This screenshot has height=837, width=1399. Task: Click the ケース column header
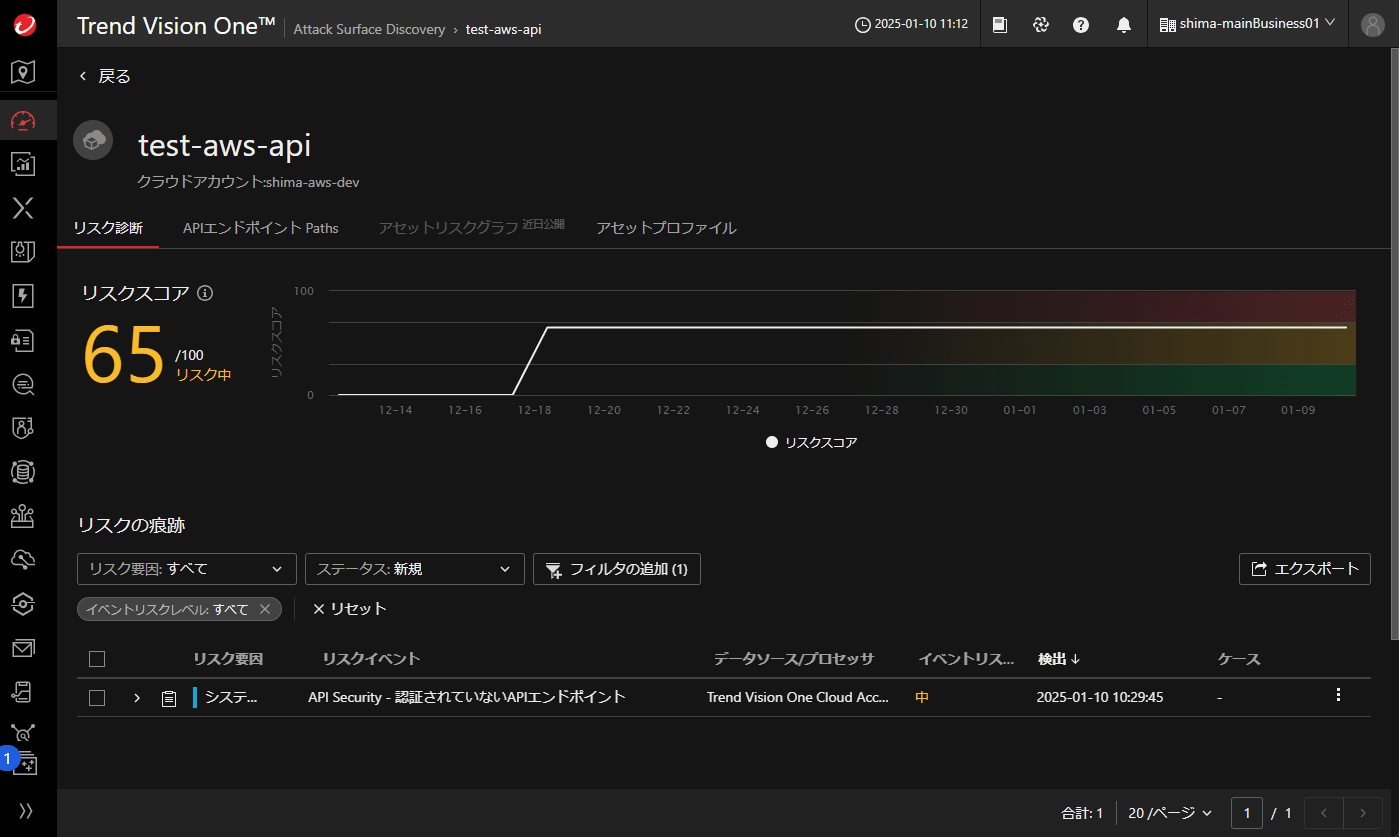pos(1239,659)
